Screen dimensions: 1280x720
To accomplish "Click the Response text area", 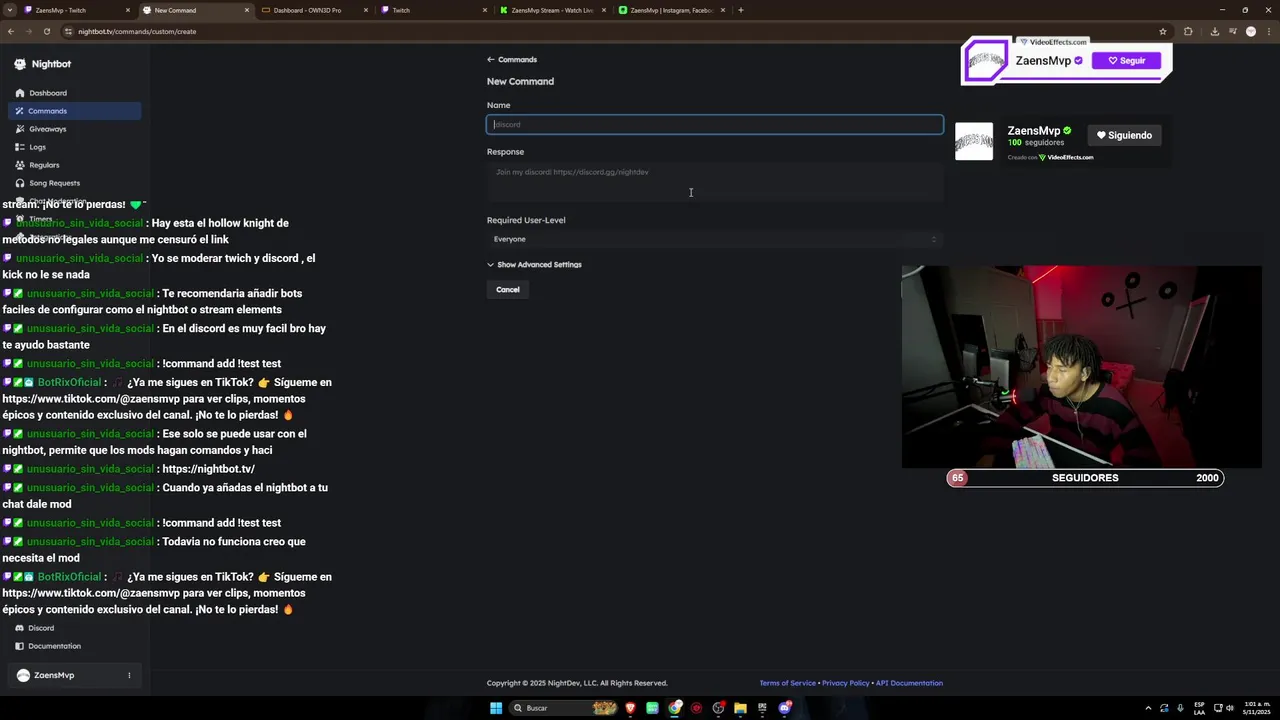I will [715, 182].
